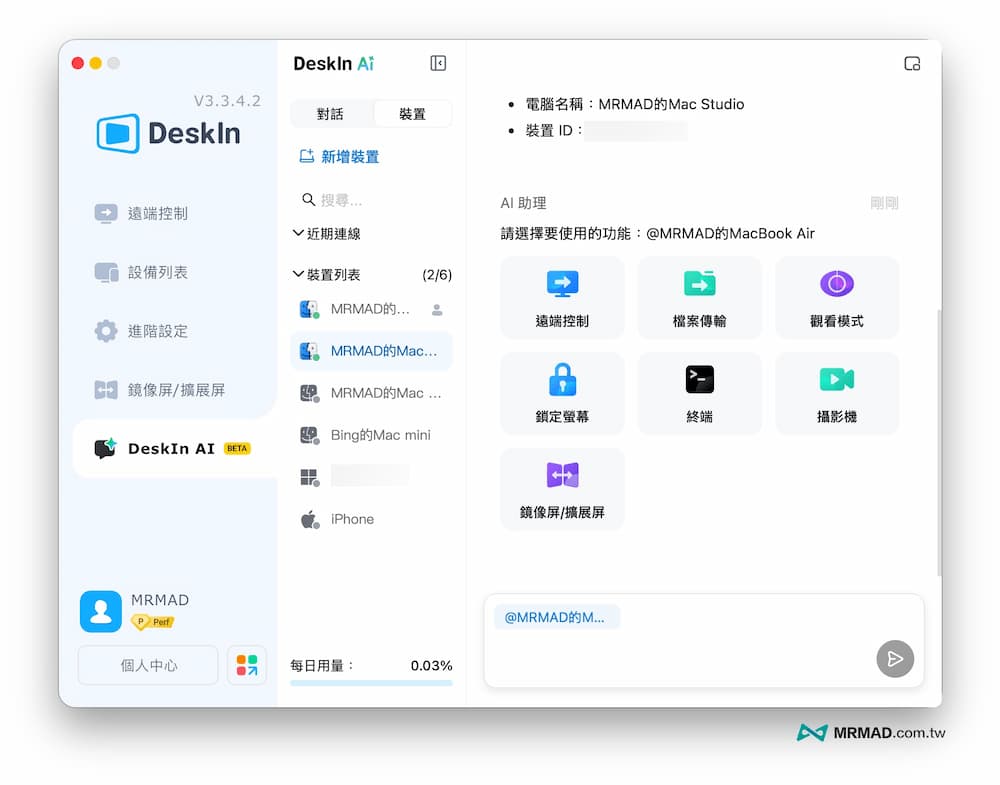Viewport: 1000px width, 785px height.
Task: Open 遠端控制 from the left sidebar
Action: pyautogui.click(x=135, y=213)
